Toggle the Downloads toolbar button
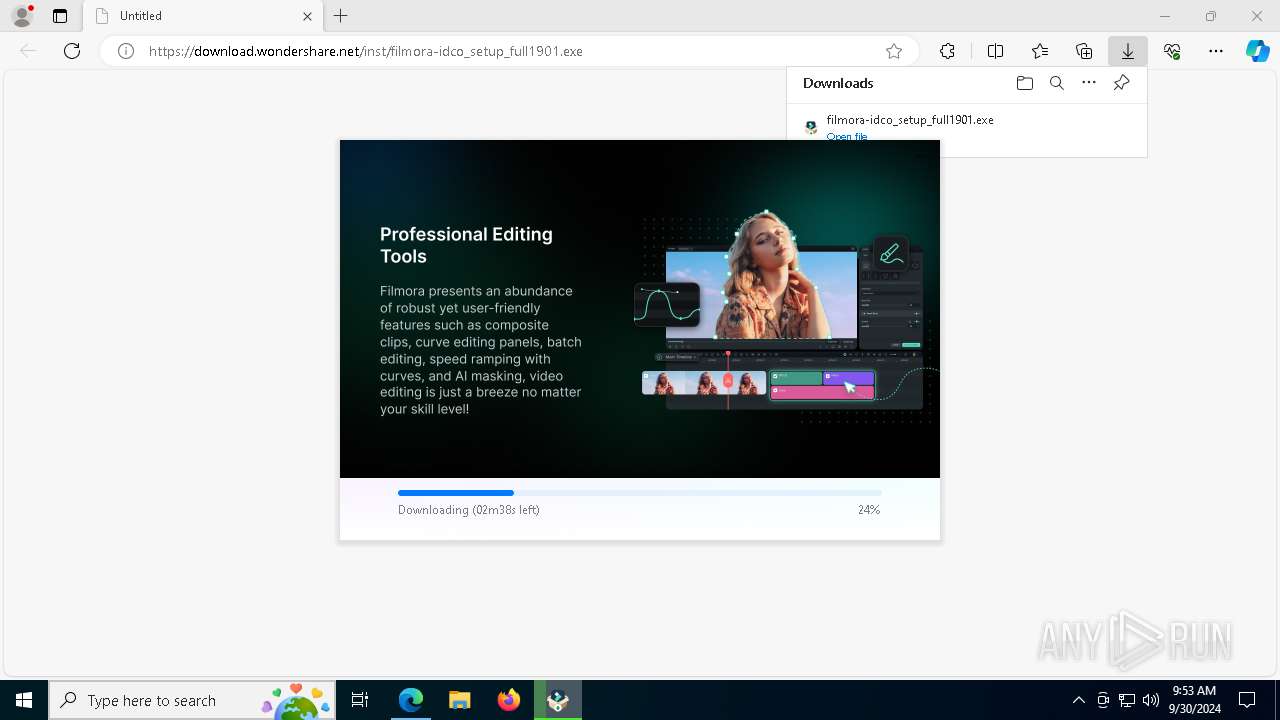 point(1128,51)
